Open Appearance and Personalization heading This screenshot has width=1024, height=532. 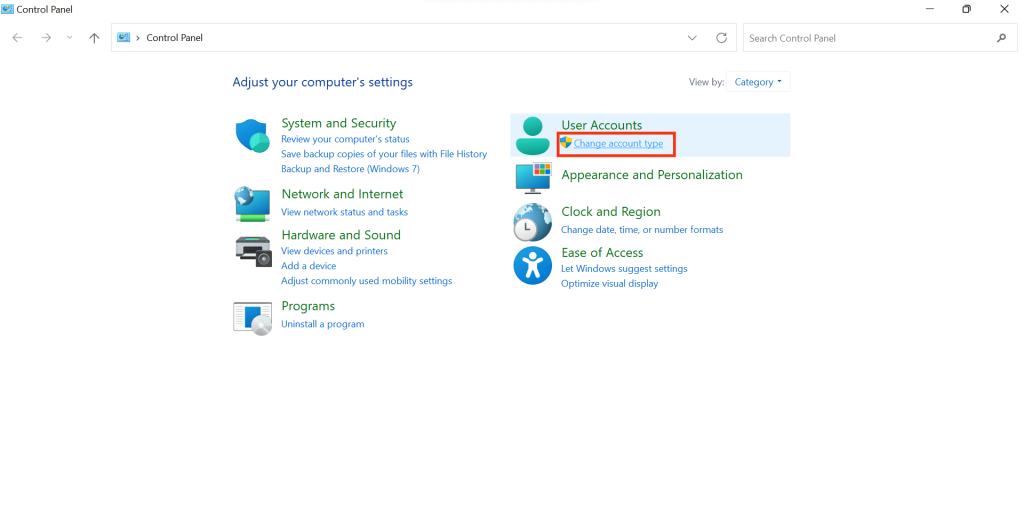[x=652, y=175]
